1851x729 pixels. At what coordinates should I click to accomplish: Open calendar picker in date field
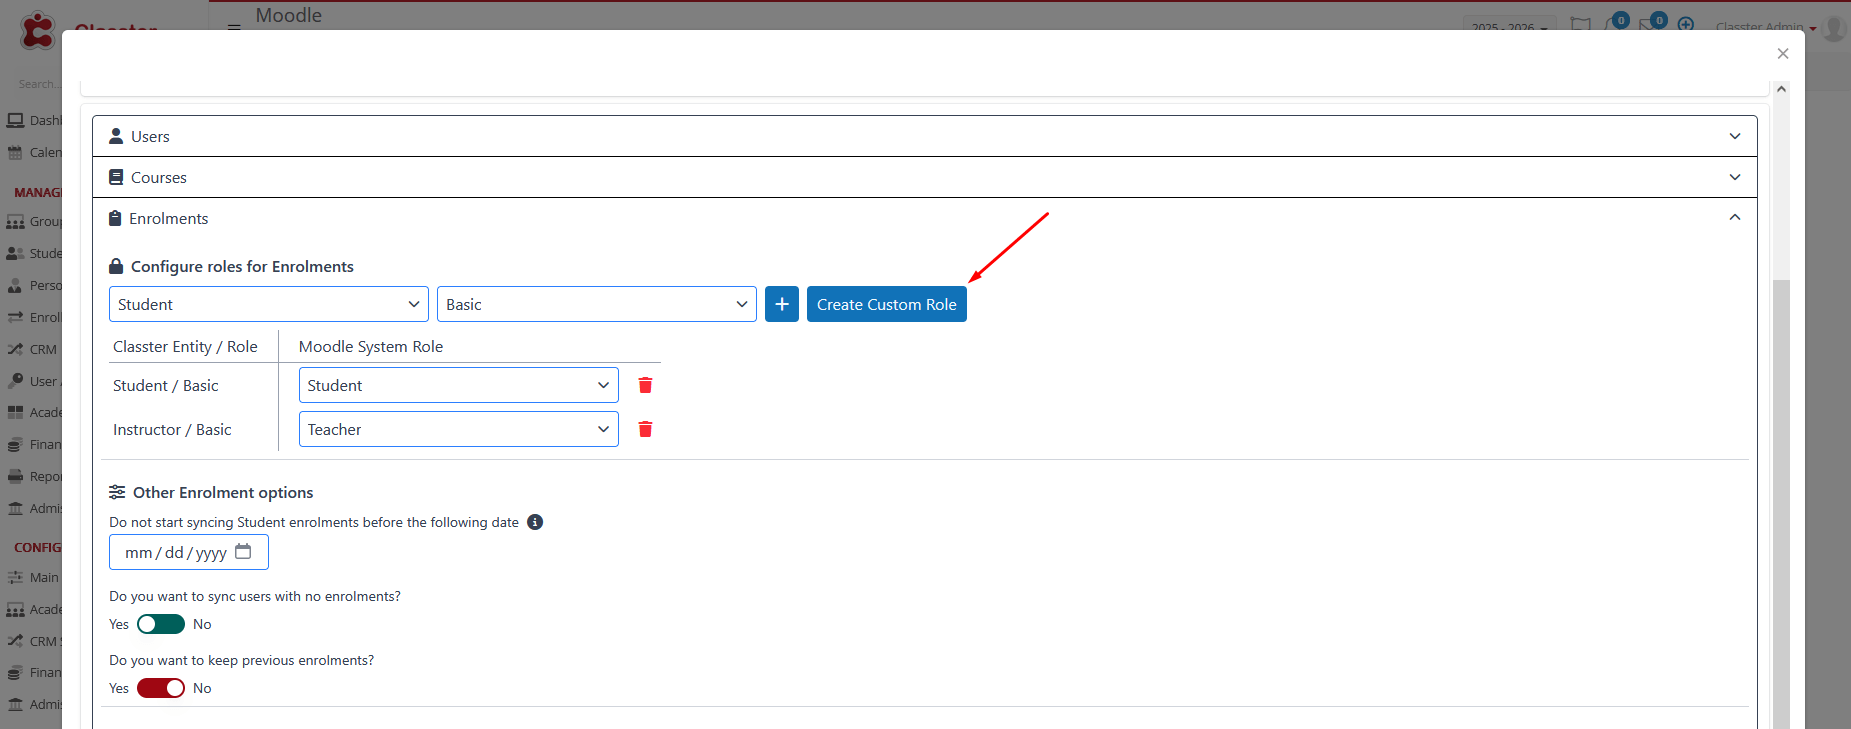[x=243, y=552]
